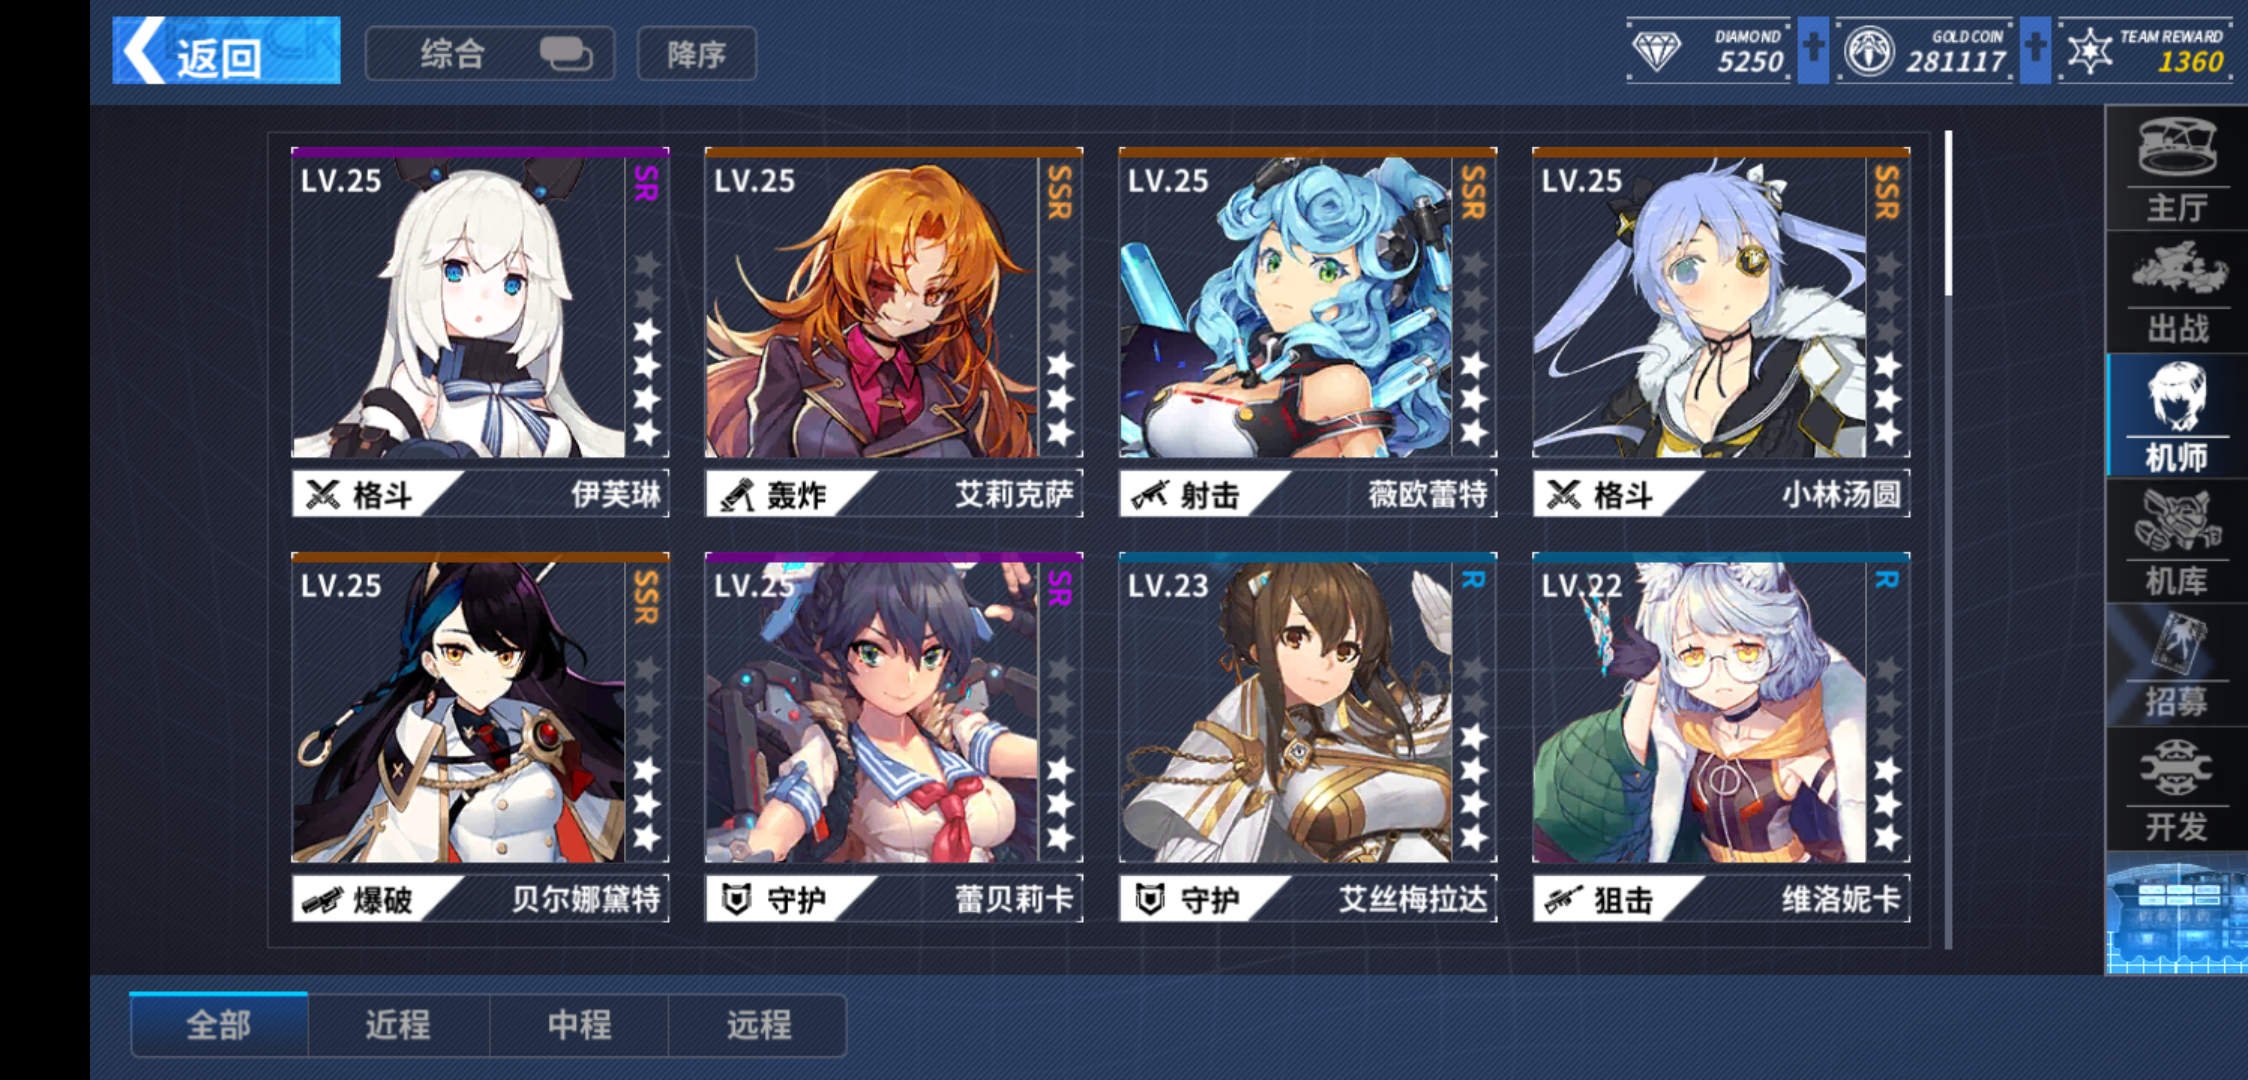
Task: Switch to the 近程 short-range tab
Action: tap(398, 1025)
